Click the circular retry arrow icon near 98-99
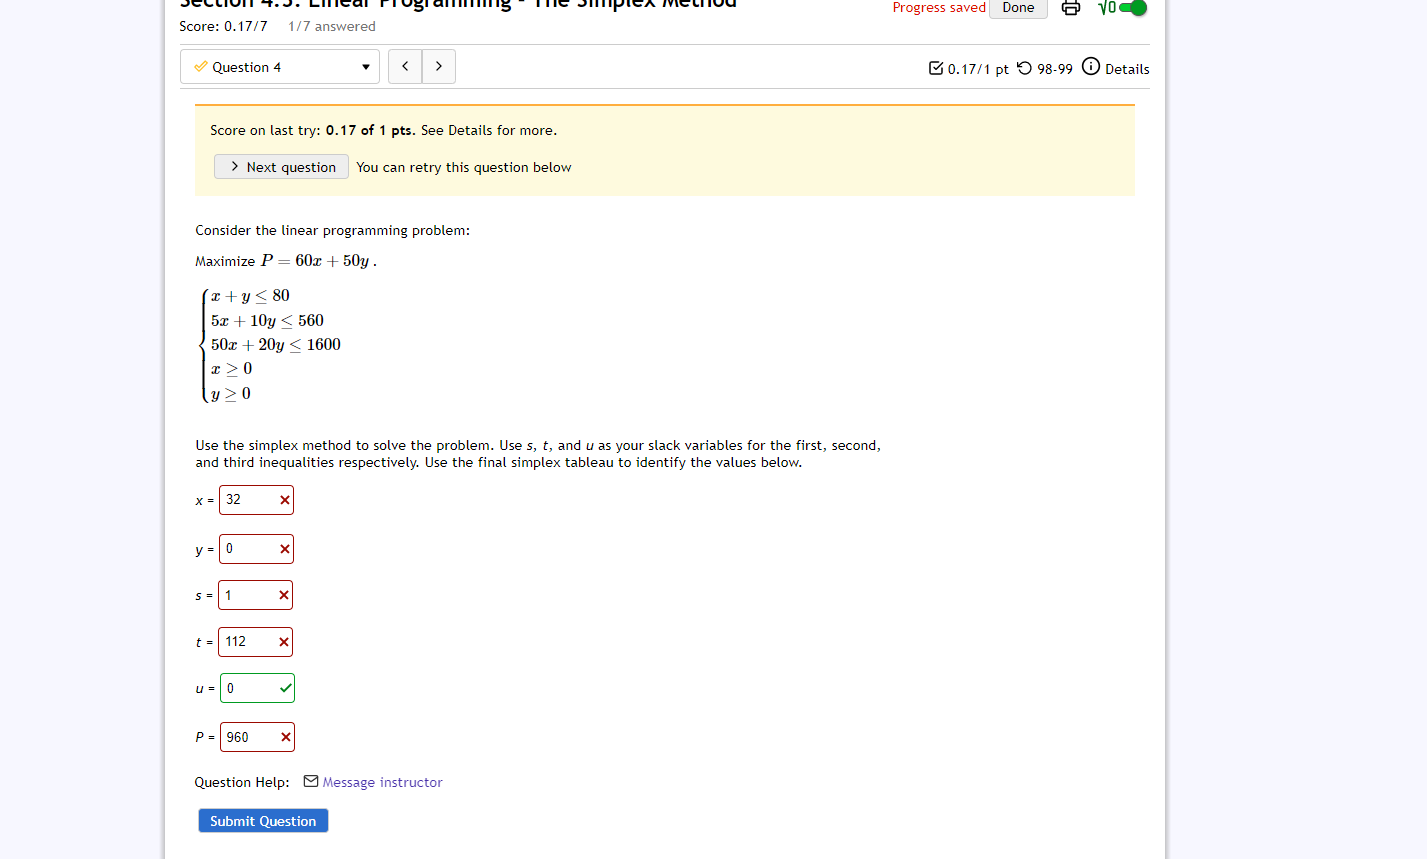This screenshot has width=1427, height=859. click(x=1023, y=68)
